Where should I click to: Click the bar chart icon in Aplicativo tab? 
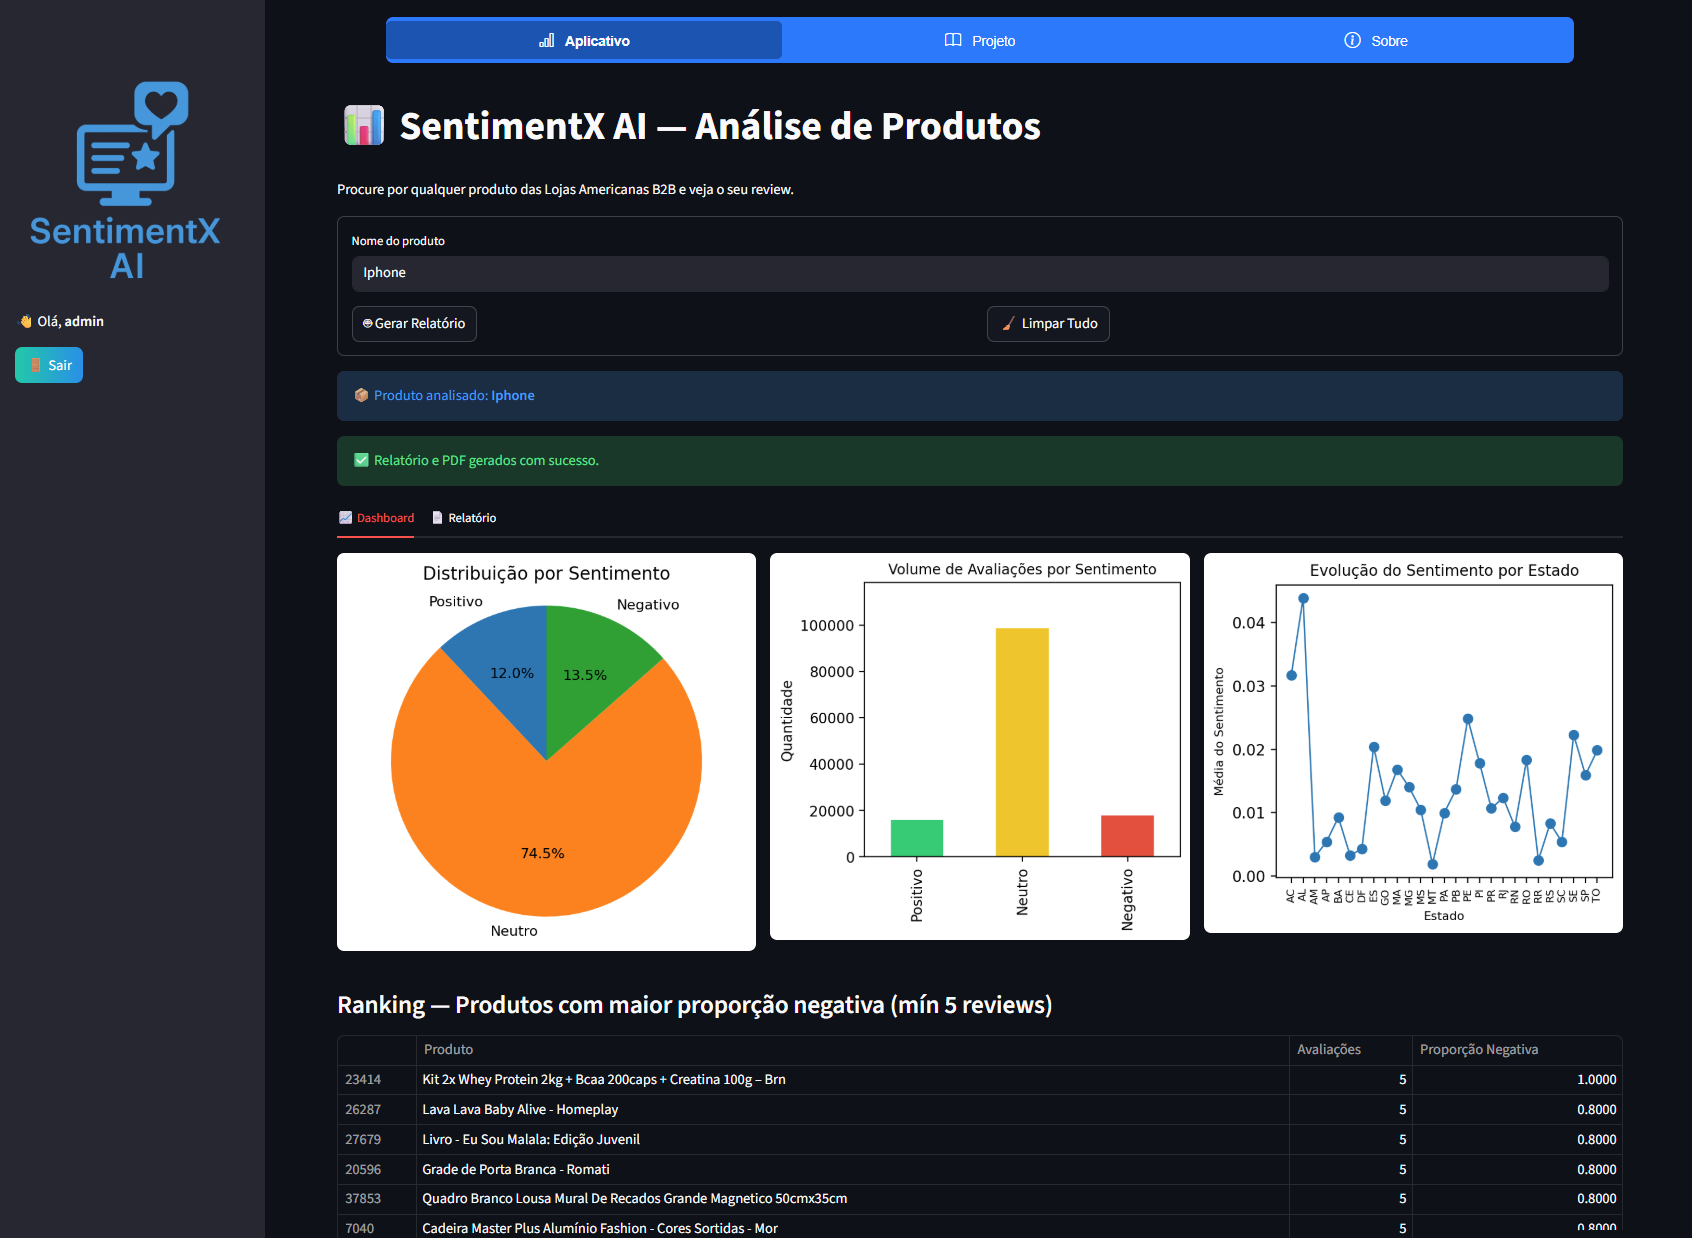[547, 41]
